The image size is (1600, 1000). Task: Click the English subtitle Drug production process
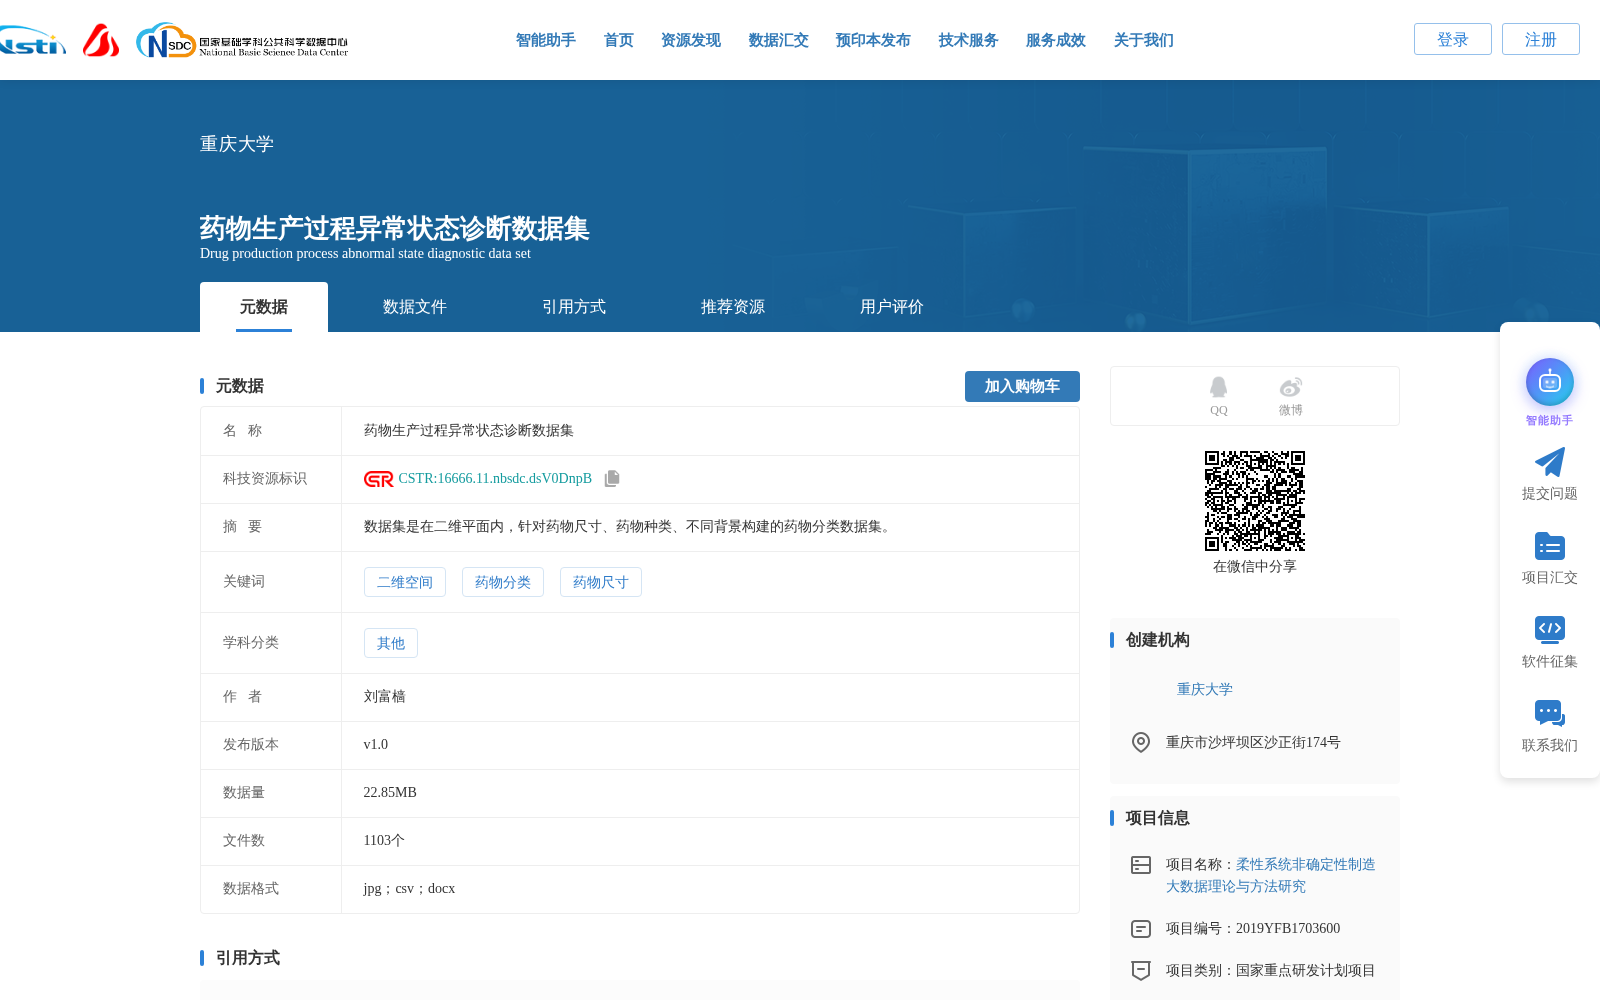coord(365,254)
